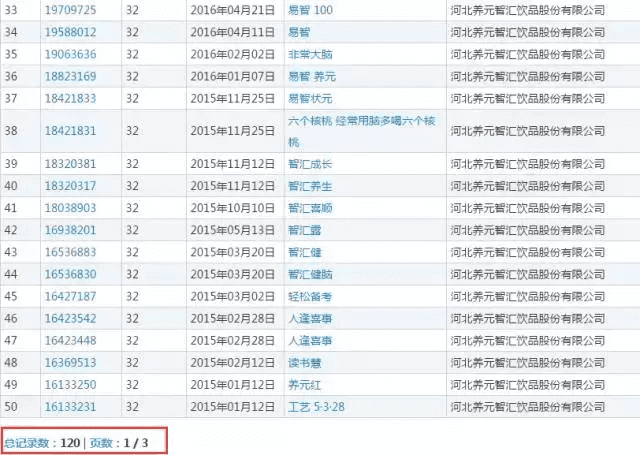Select the date 2016年04月11日
Screen dimensions: 640x455
pyautogui.click(x=233, y=32)
